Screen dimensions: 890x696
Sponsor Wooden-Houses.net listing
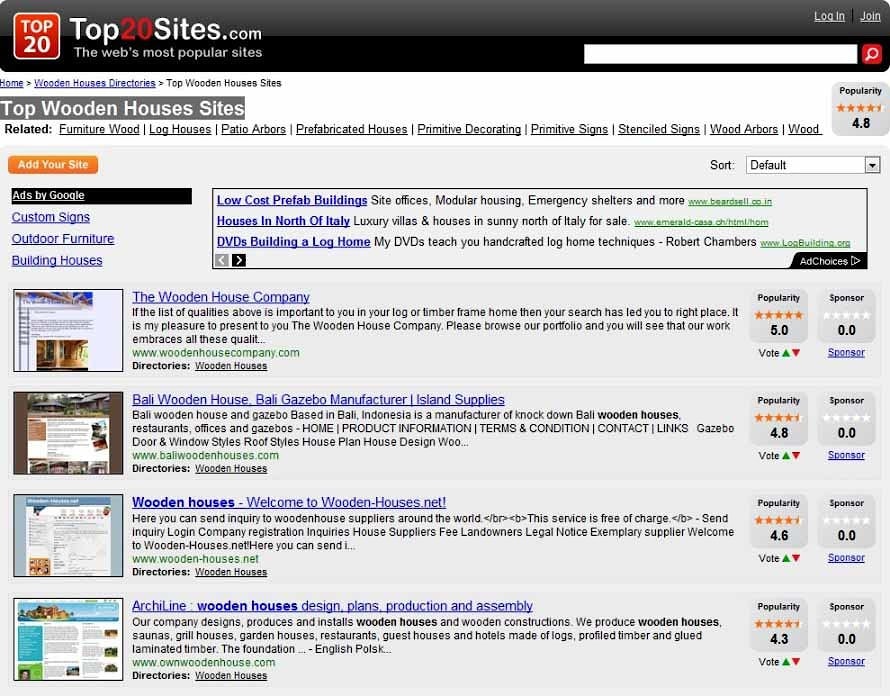pos(846,558)
